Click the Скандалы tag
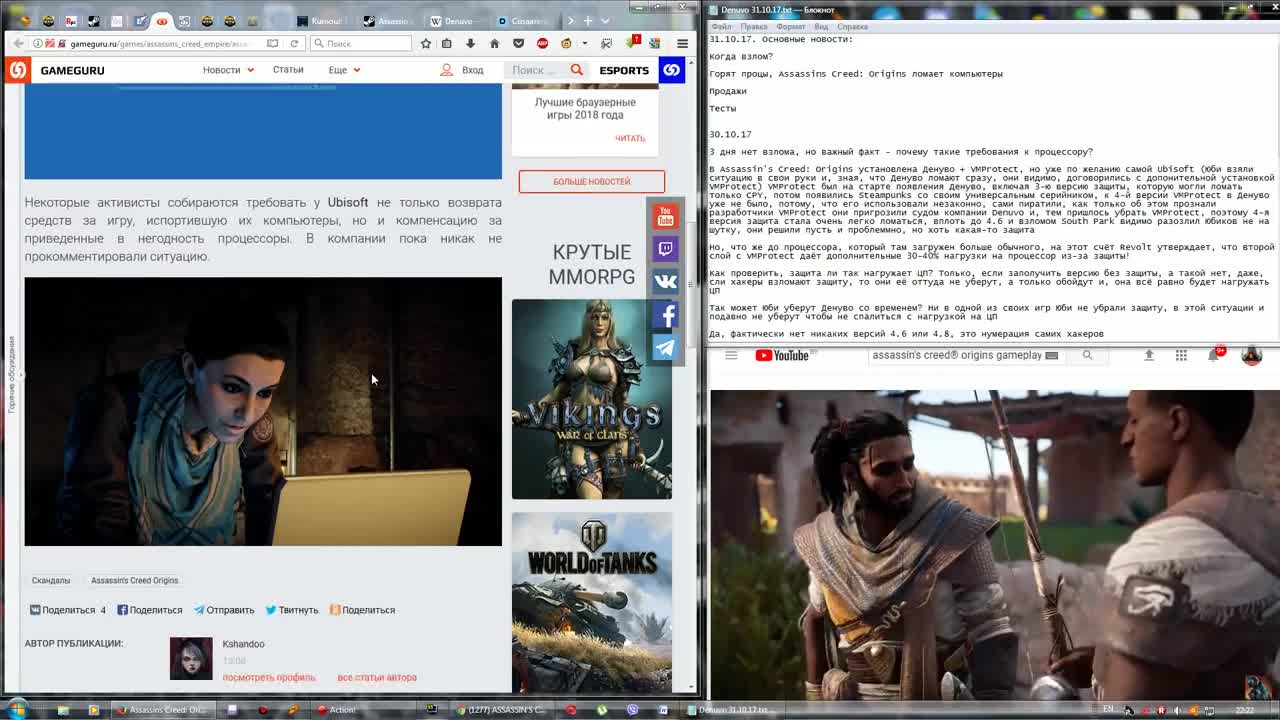The image size is (1280, 720). coord(51,580)
